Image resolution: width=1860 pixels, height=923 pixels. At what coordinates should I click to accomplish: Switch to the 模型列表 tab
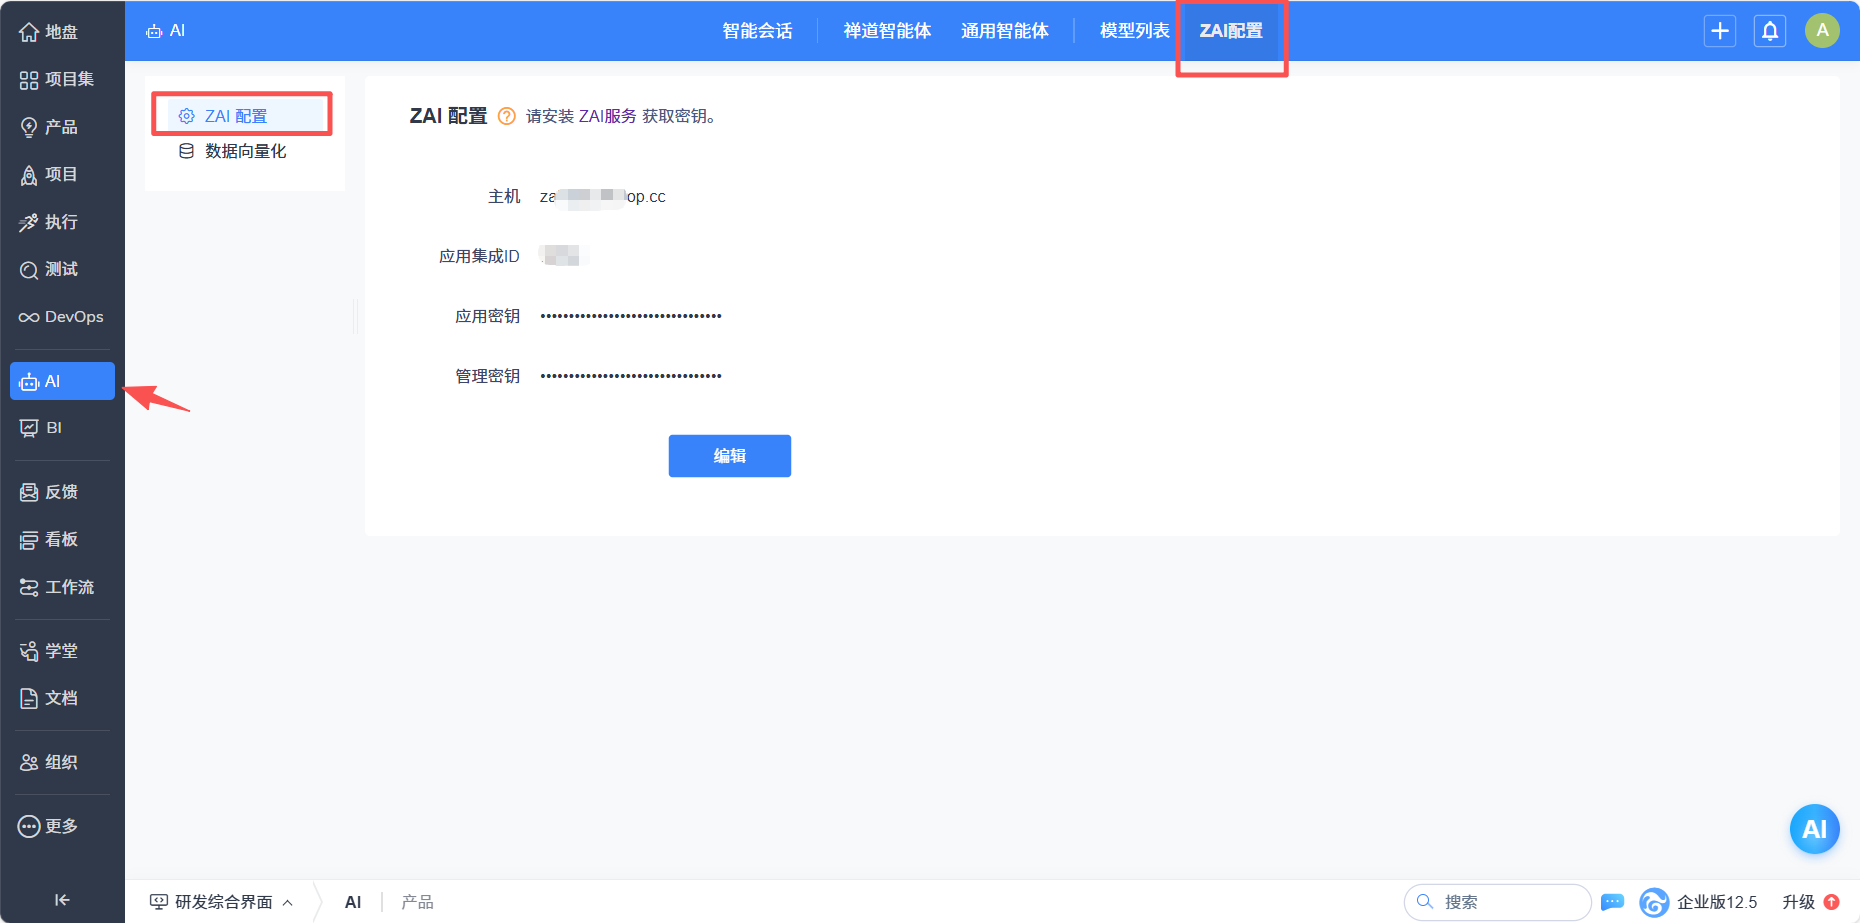[1134, 31]
